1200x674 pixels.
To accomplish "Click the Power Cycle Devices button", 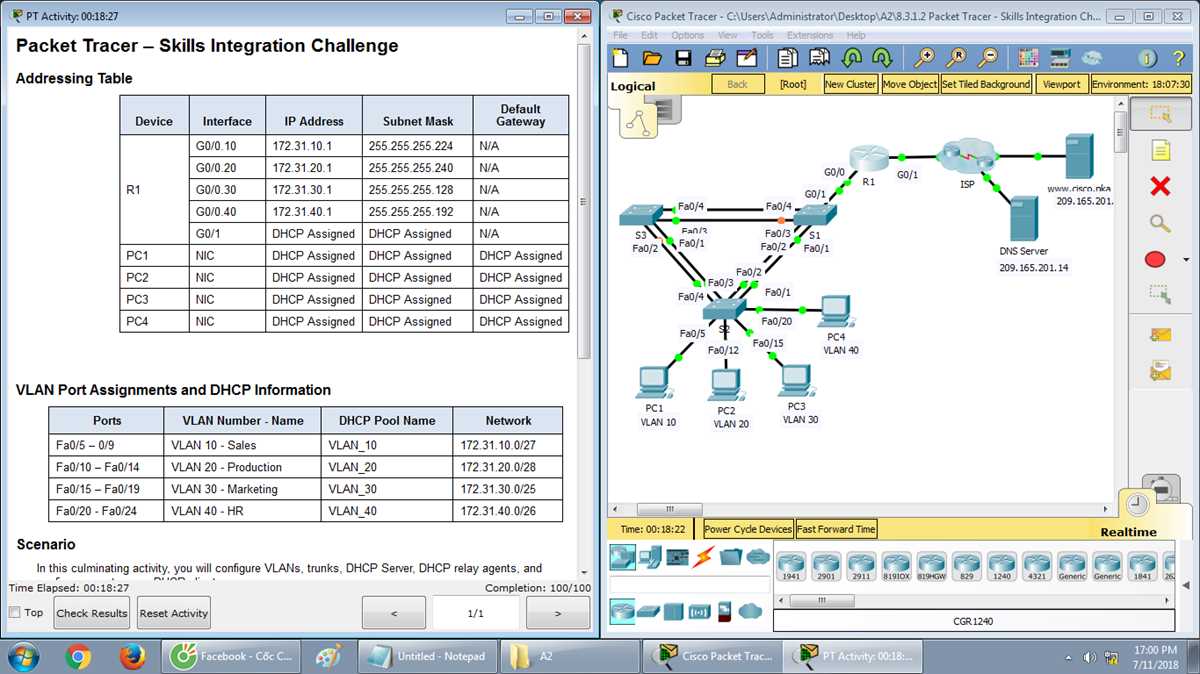I will pos(748,529).
